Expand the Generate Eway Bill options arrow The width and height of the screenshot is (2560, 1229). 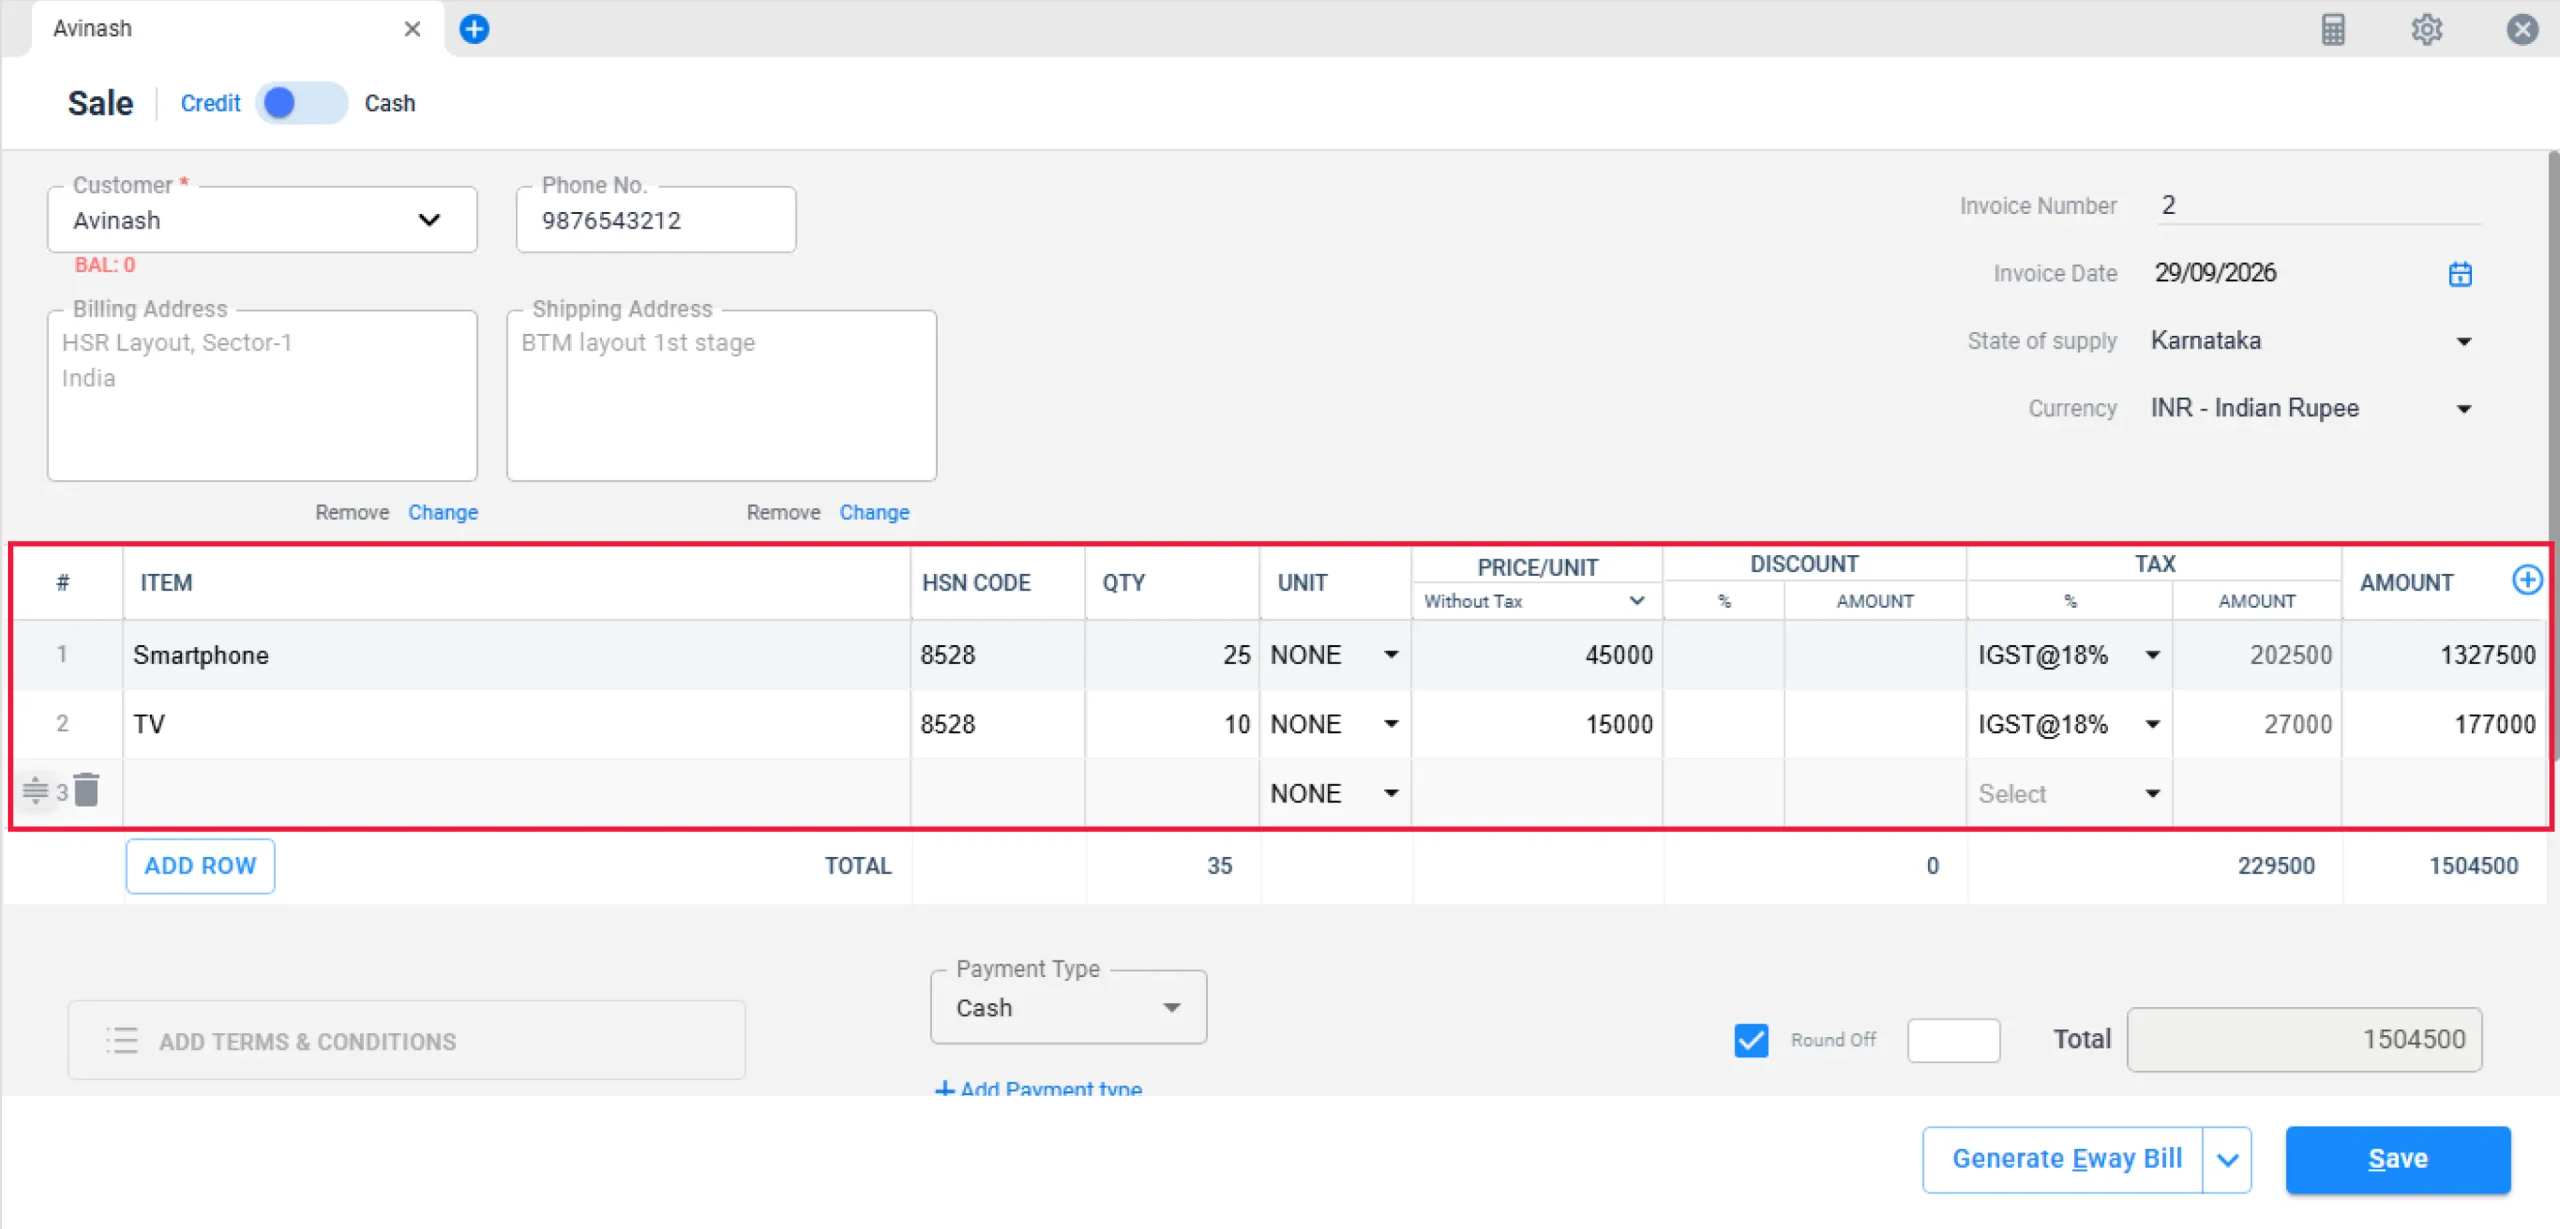tap(2227, 1160)
